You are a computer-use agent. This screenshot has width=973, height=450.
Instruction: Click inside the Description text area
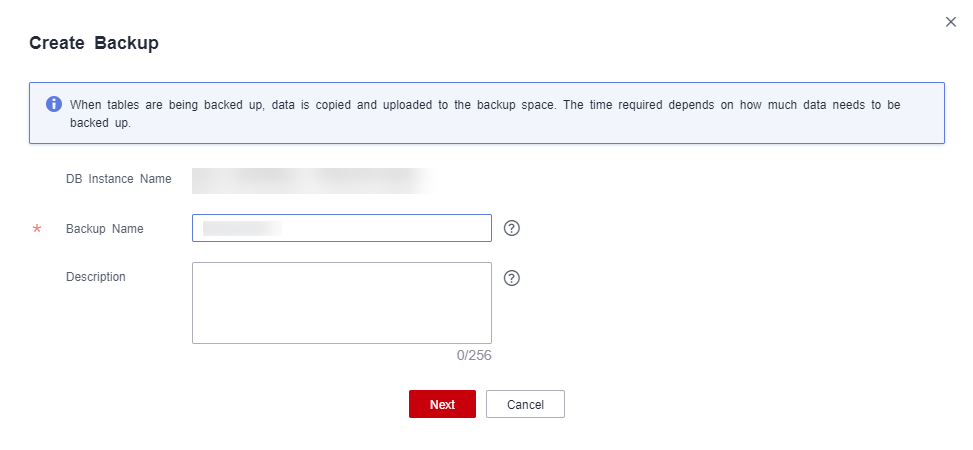click(341, 302)
